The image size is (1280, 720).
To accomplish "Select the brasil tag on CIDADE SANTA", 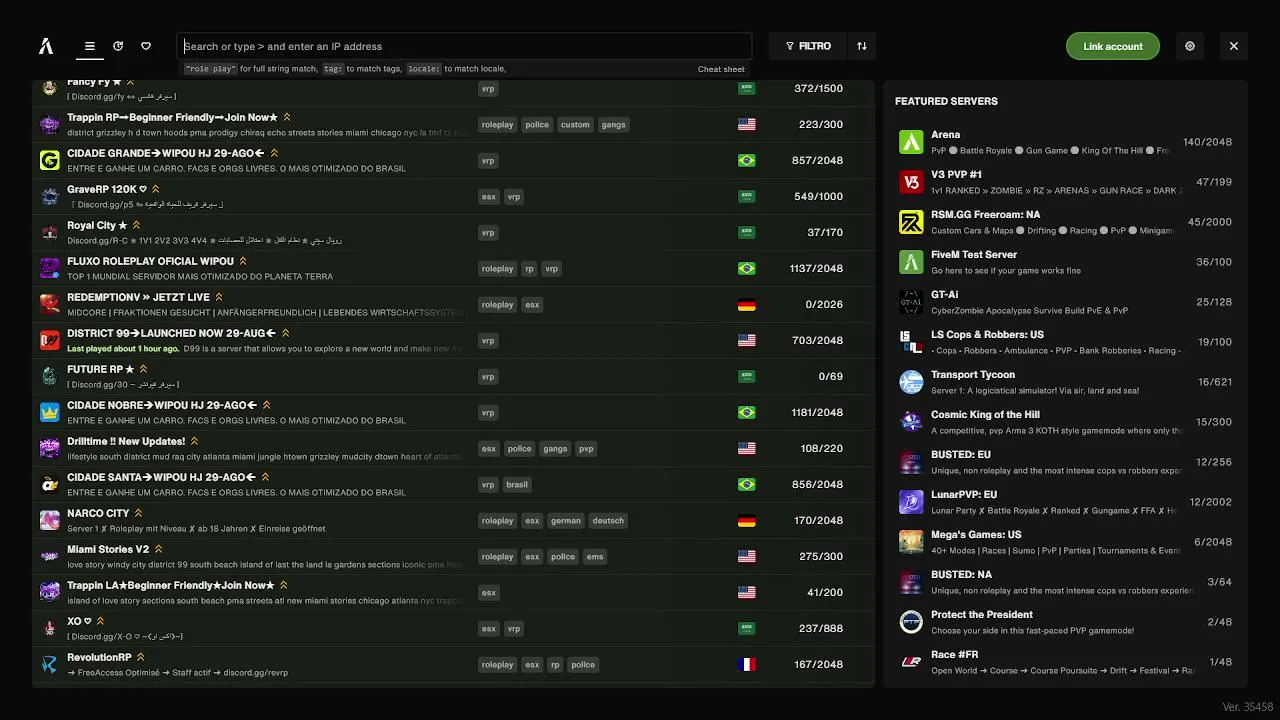I will click(x=517, y=484).
